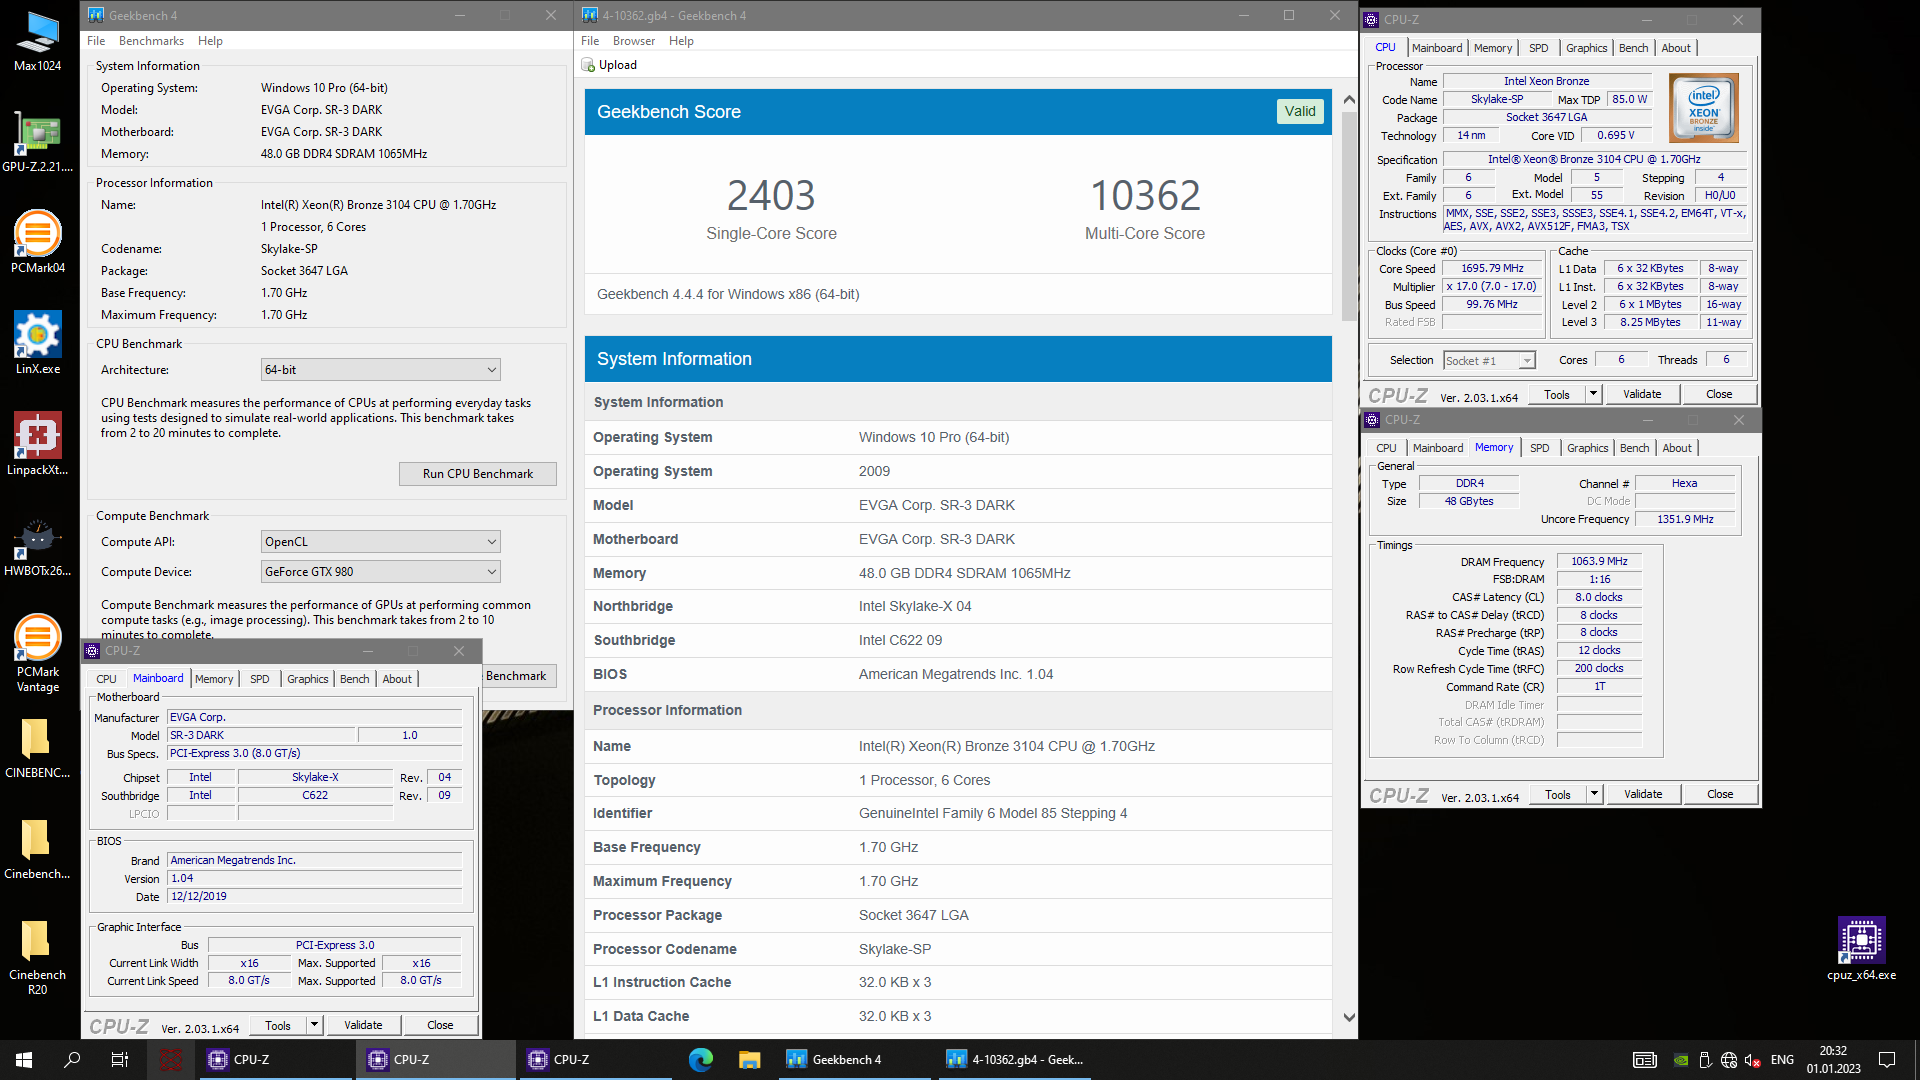This screenshot has width=1920, height=1080.
Task: Launch the PCMark Vantage desktop shortcut
Action: point(37,654)
